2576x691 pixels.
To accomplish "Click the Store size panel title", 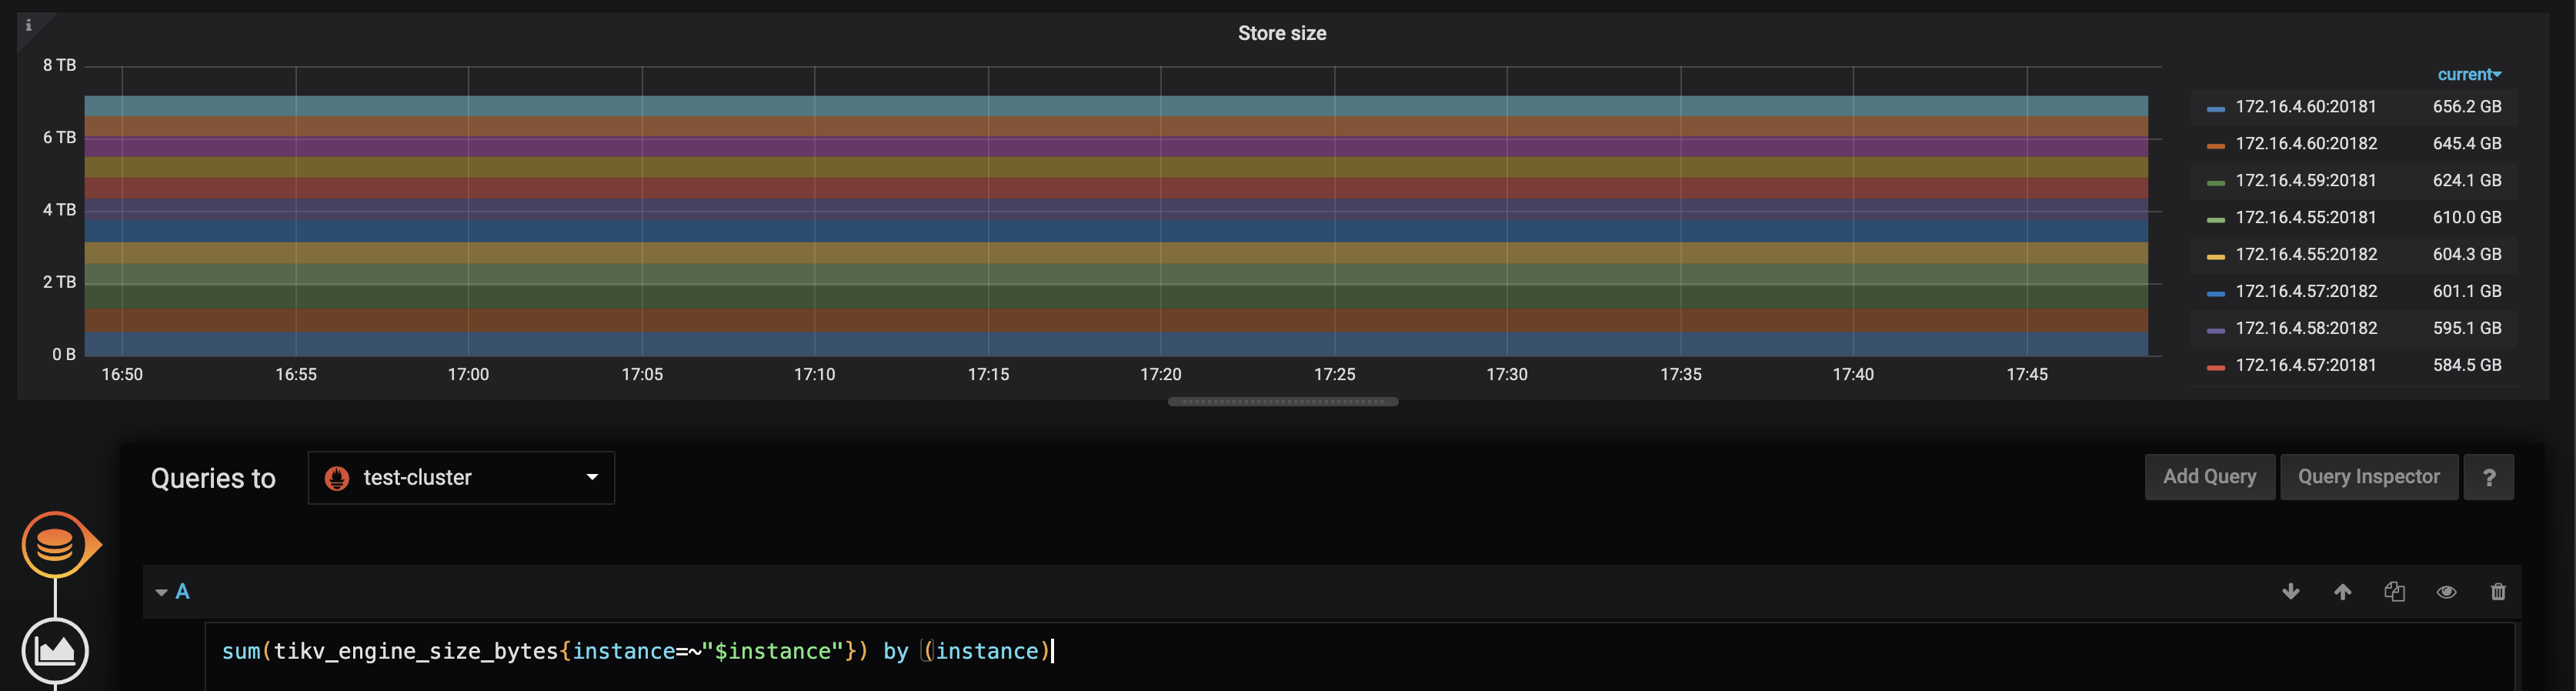I will pyautogui.click(x=1281, y=33).
